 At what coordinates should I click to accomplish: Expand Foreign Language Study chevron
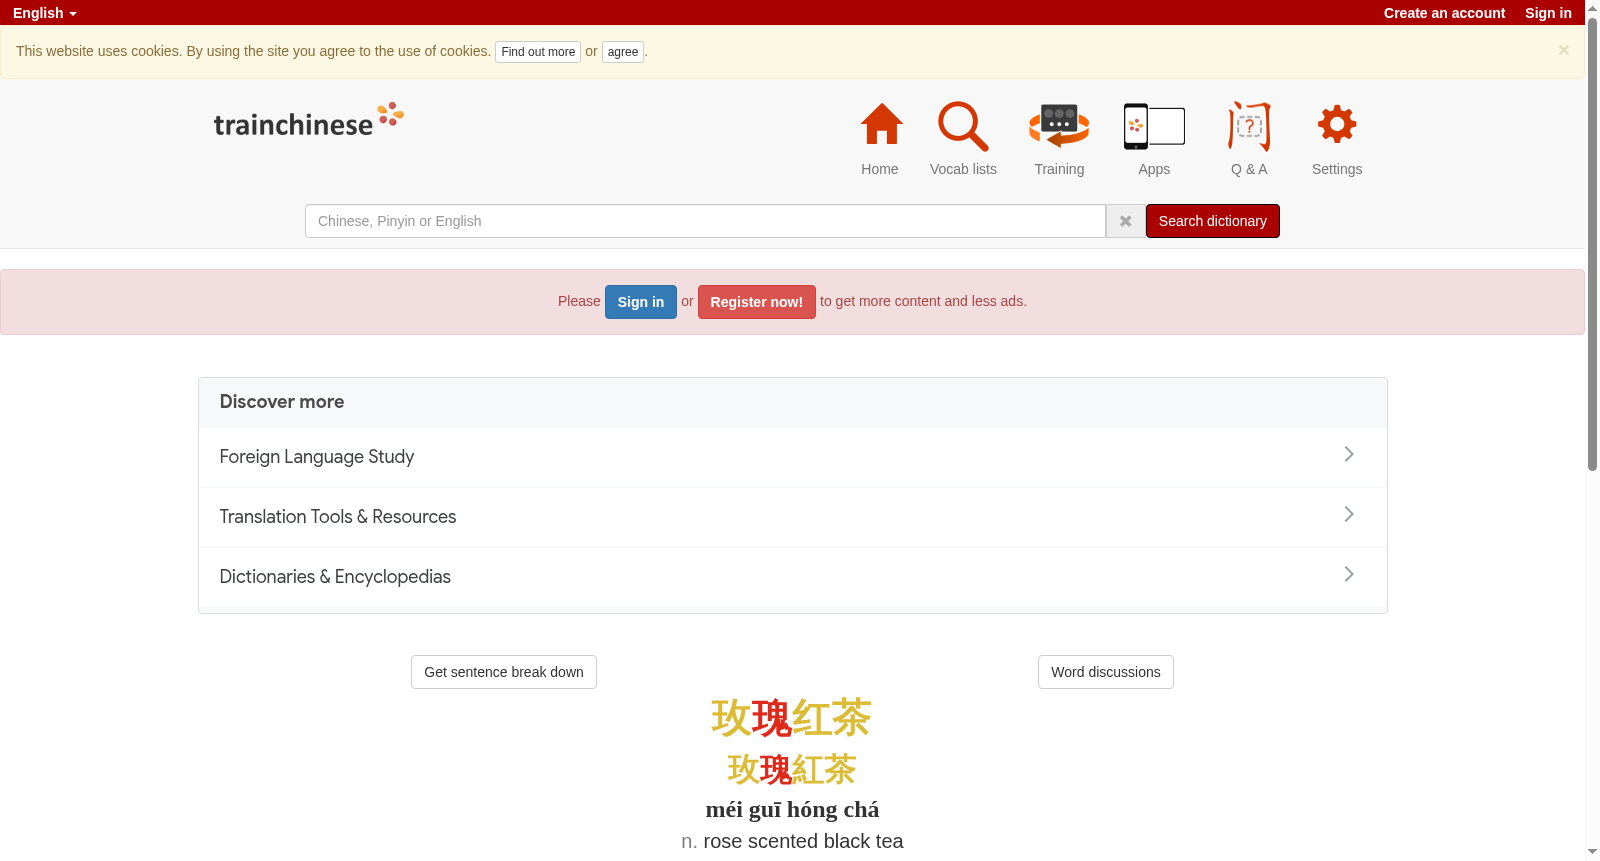click(x=1349, y=454)
